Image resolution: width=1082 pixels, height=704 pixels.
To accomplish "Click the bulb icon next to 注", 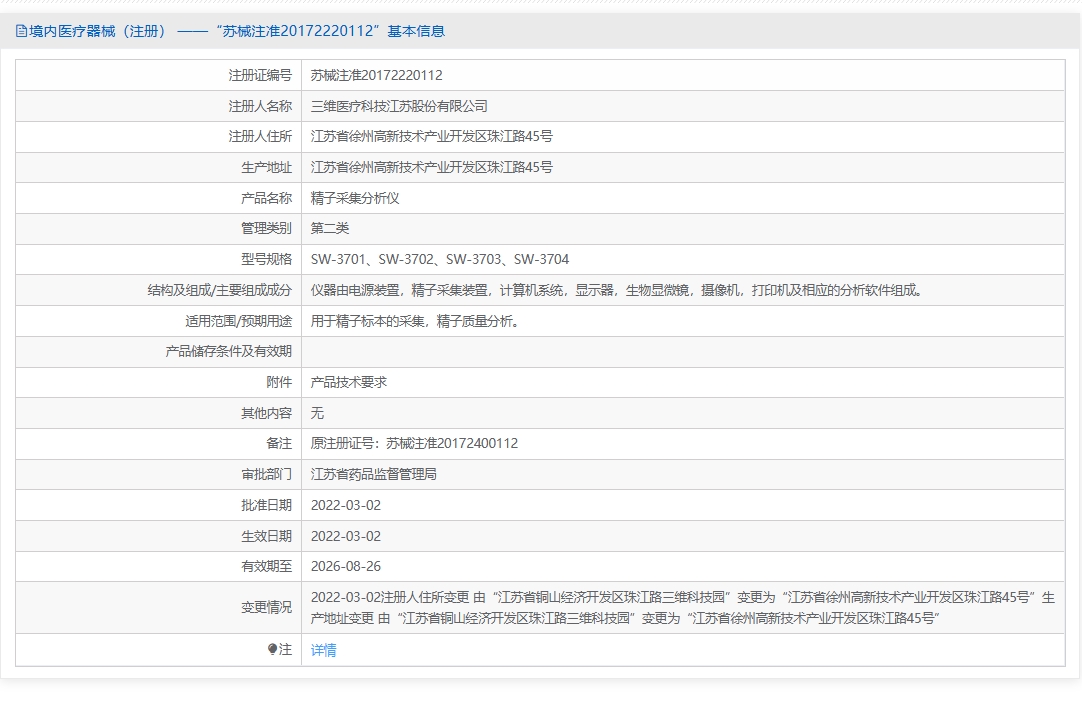I will coord(273,649).
